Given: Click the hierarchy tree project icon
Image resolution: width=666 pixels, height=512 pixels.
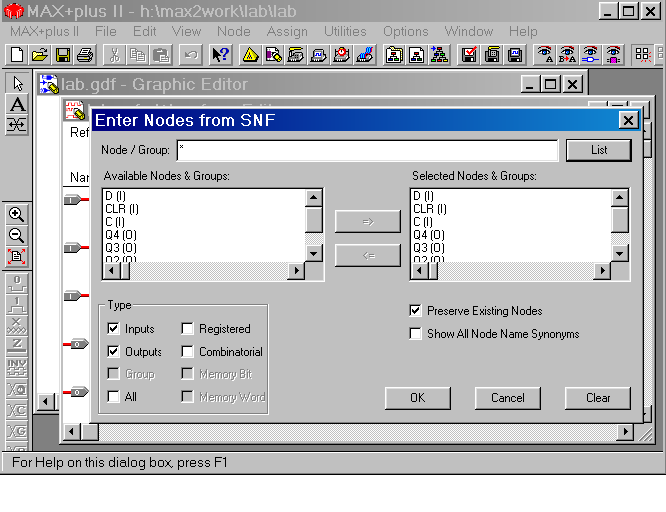Looking at the screenshot, I should click(440, 55).
